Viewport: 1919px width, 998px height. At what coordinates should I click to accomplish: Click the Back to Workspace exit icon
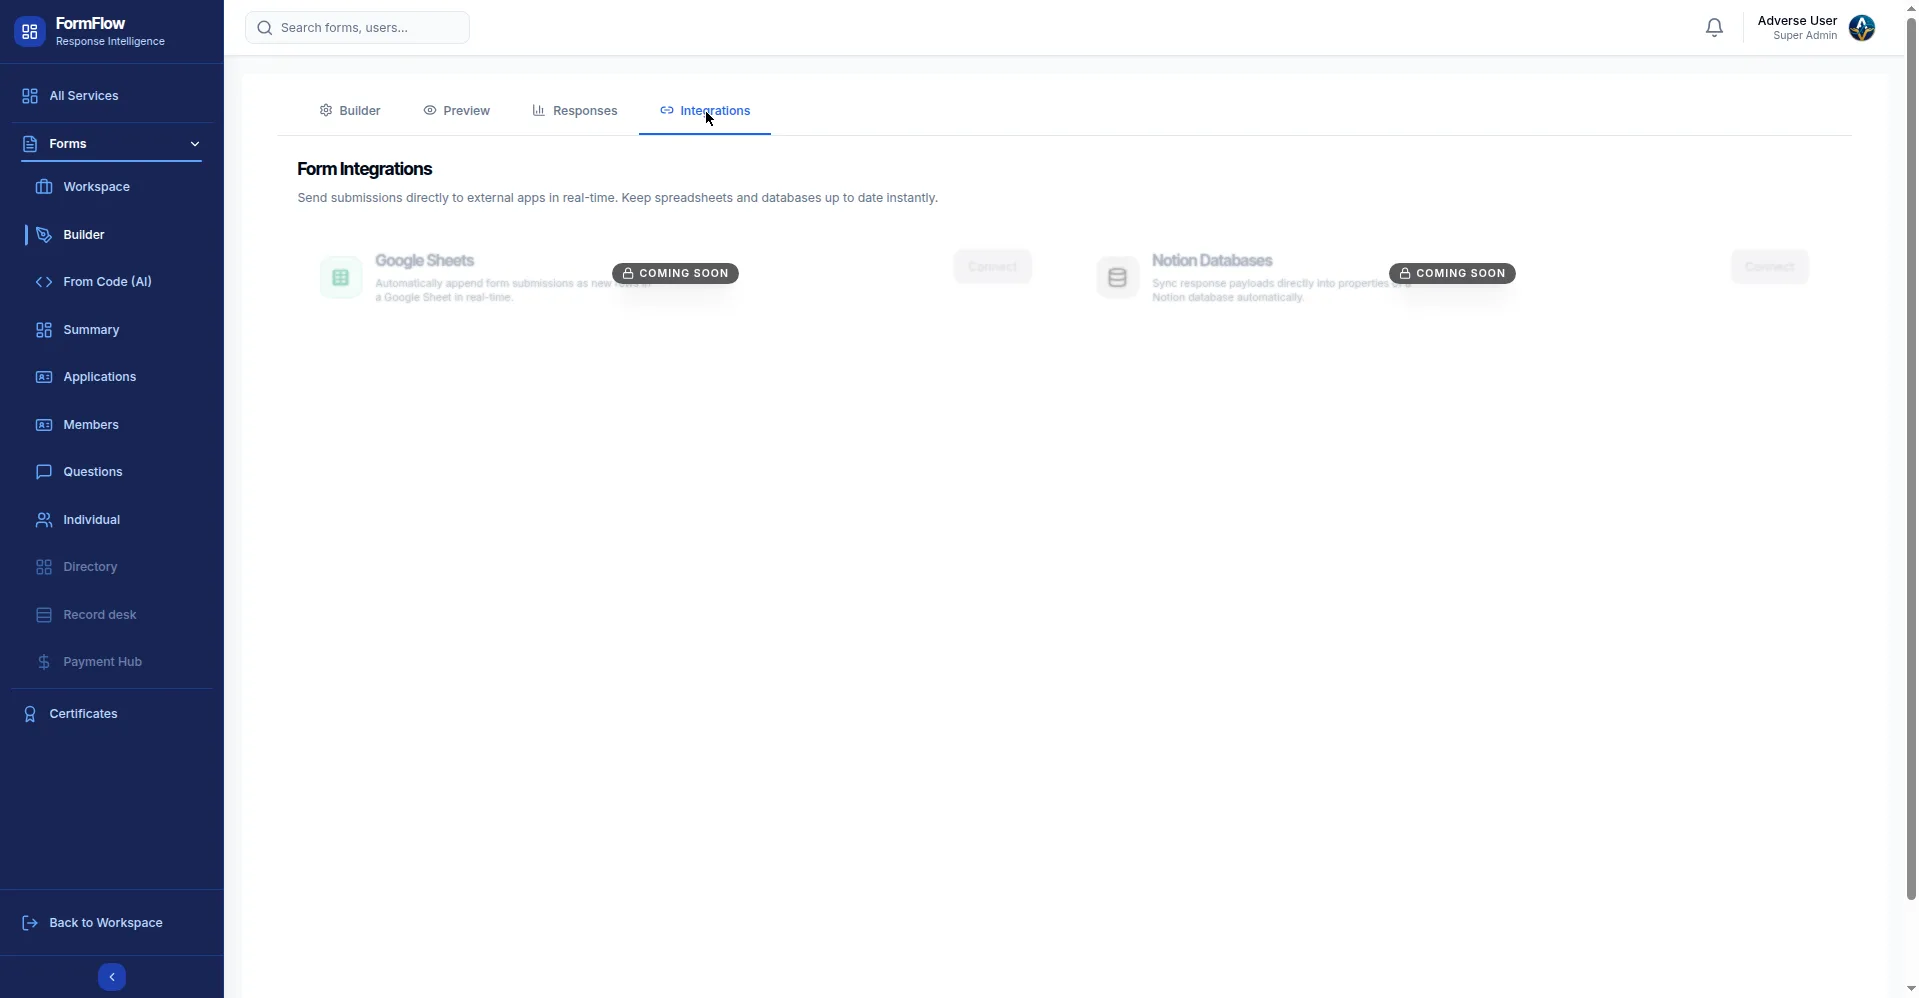[x=30, y=923]
